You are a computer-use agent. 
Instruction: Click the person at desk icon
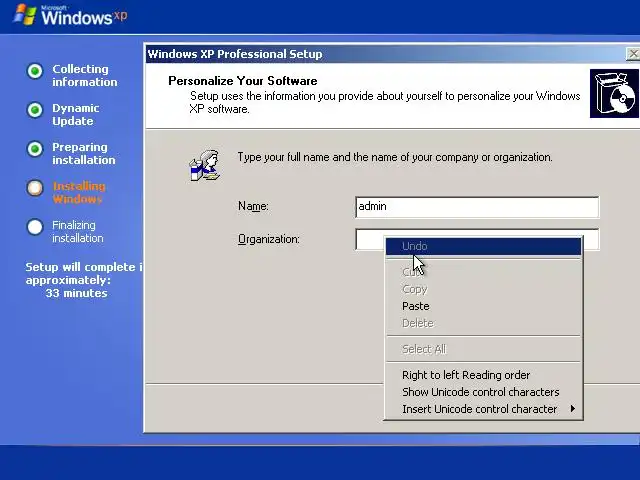pos(205,165)
